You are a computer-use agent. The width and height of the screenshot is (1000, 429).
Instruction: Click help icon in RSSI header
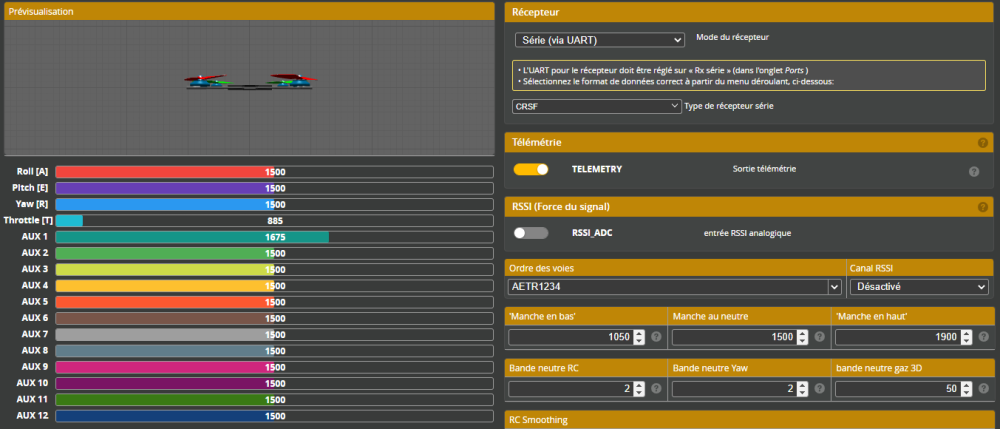click(x=983, y=207)
